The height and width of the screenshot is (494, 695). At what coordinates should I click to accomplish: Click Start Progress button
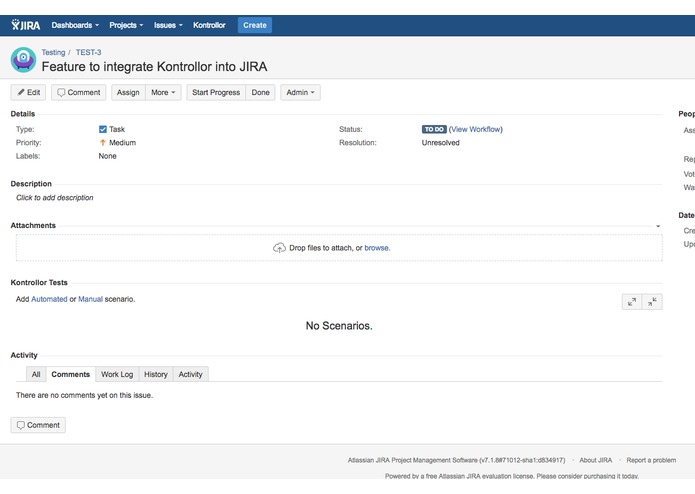tap(216, 93)
